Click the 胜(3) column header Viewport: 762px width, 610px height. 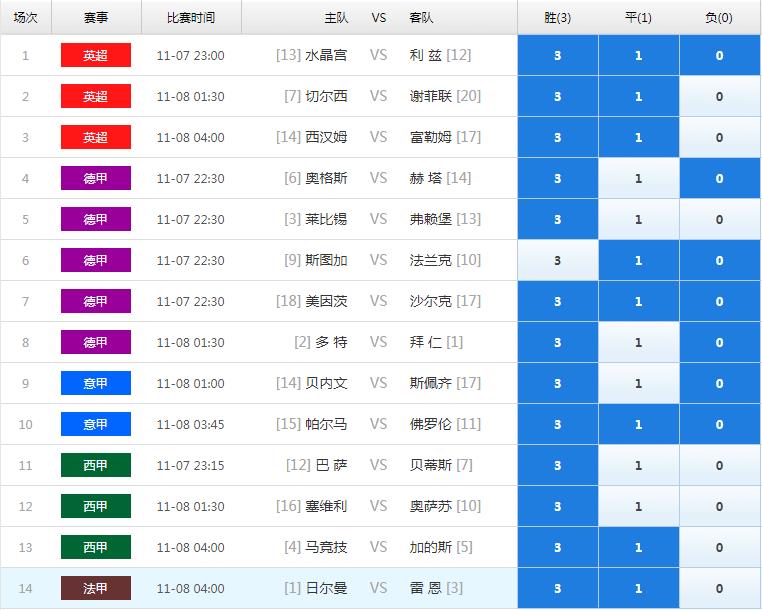point(557,17)
